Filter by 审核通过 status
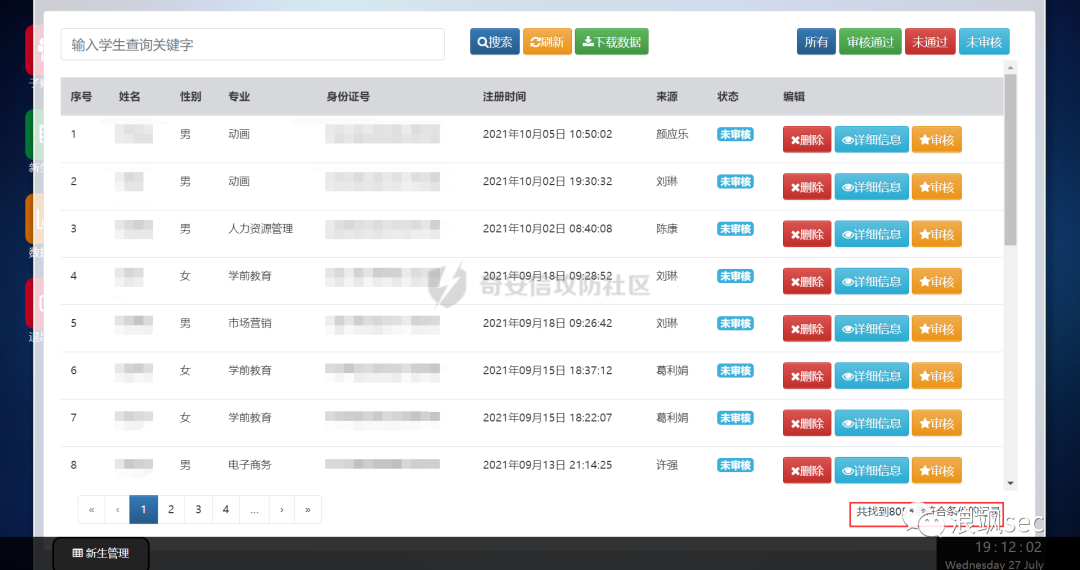The image size is (1080, 570). point(870,42)
